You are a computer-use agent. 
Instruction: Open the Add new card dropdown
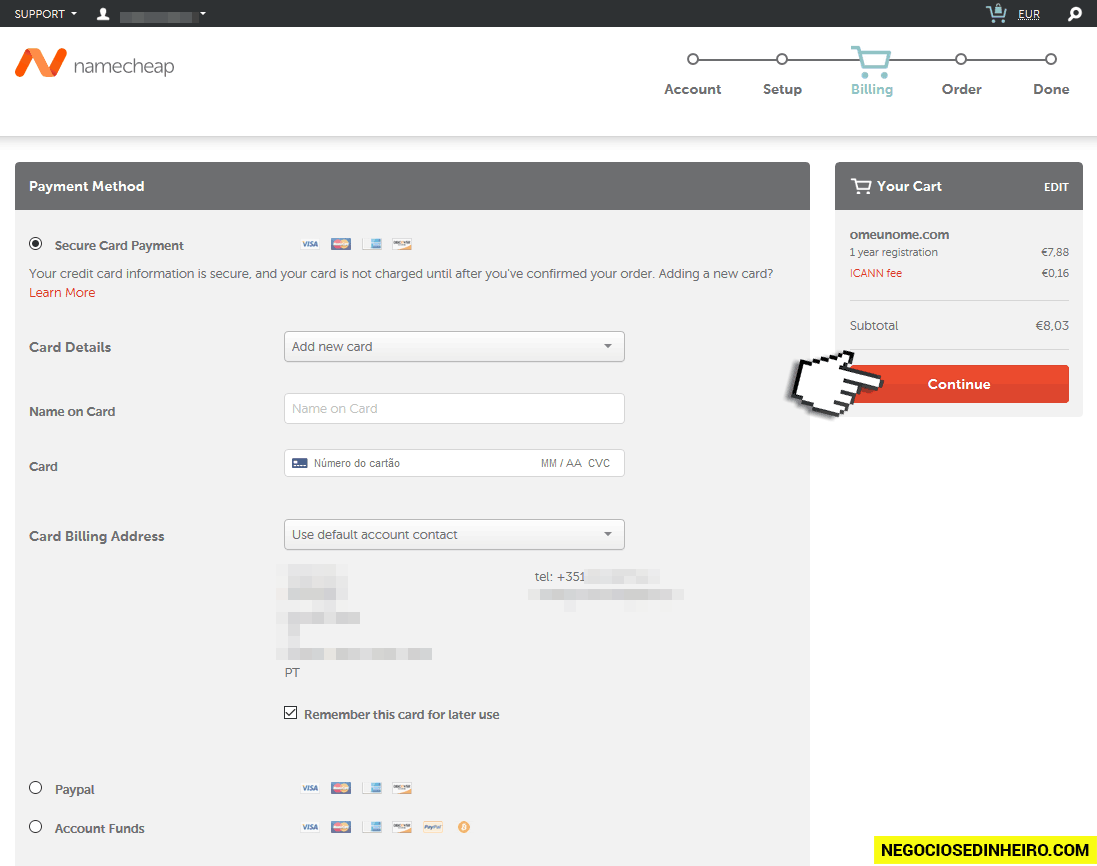[x=454, y=346]
